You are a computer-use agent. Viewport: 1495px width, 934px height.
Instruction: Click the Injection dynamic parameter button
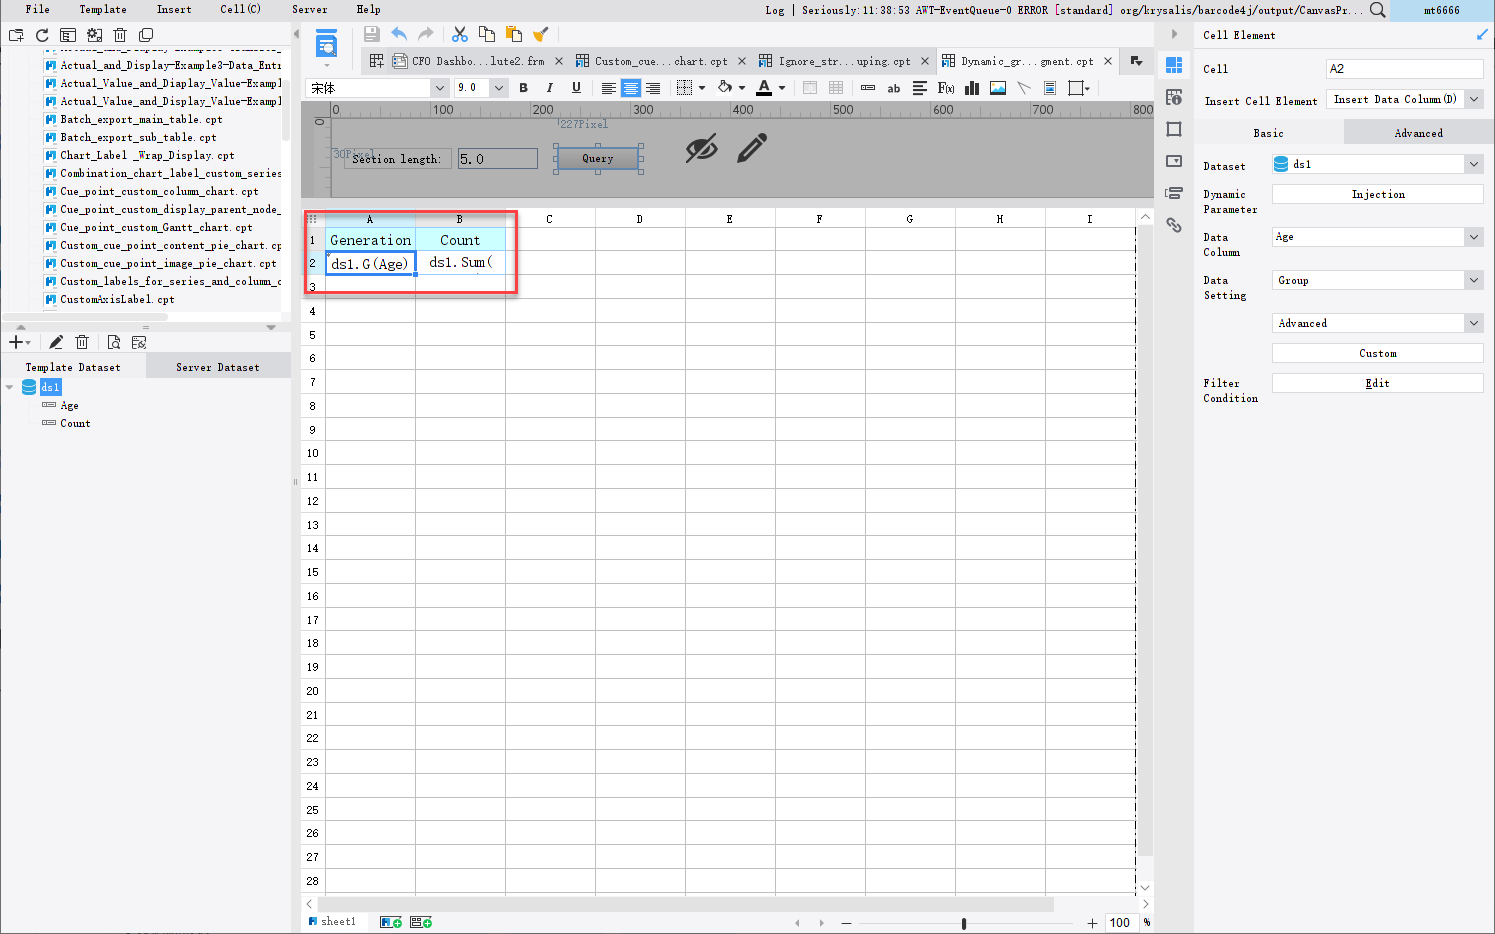(x=1377, y=193)
